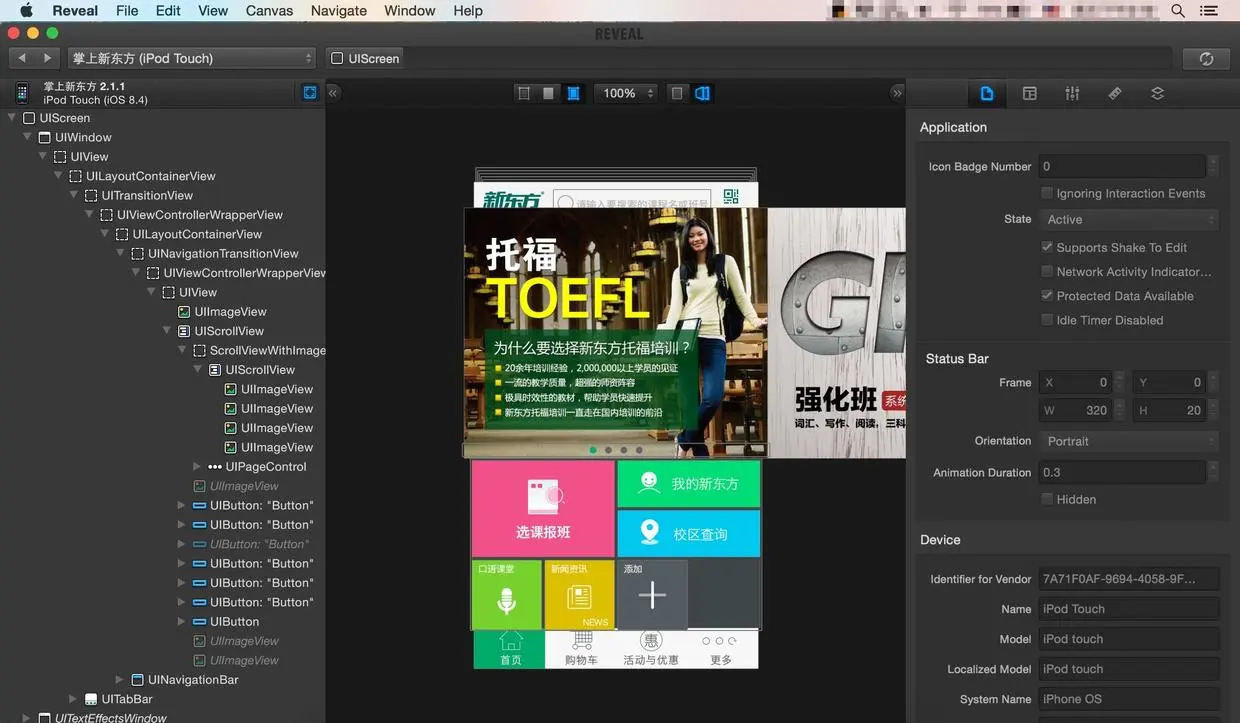Open the 100% zoom level dropdown
This screenshot has width=1240, height=723.
626,93
